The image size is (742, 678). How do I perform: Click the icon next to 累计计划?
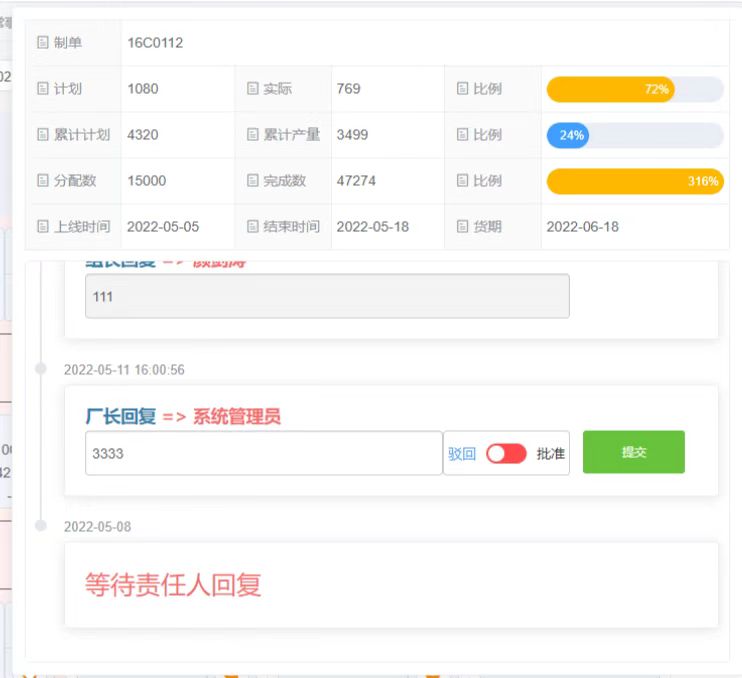click(42, 135)
